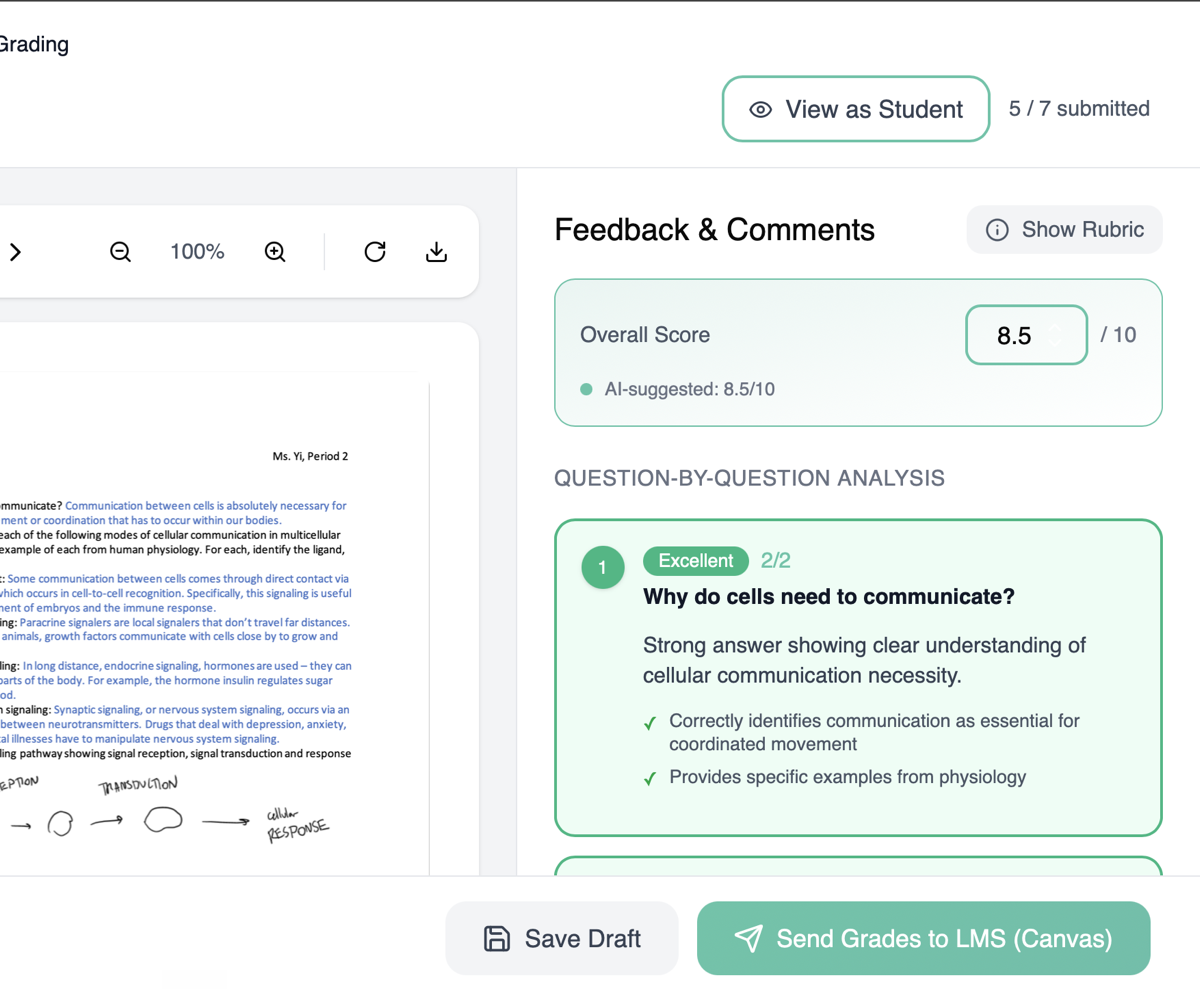
Task: Click the Feedback & Comments heading
Action: pyautogui.click(x=715, y=230)
